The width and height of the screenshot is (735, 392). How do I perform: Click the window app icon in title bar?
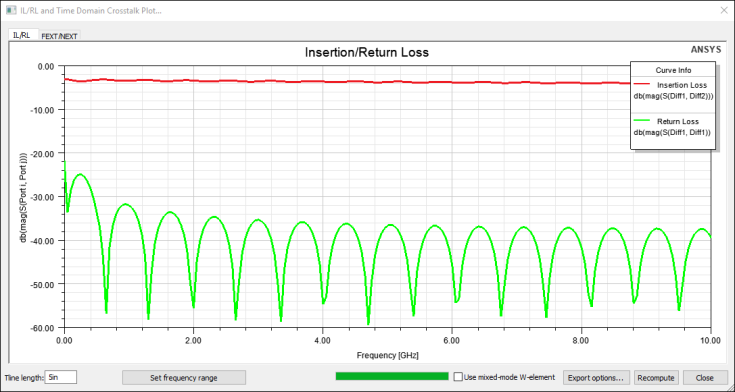point(11,10)
